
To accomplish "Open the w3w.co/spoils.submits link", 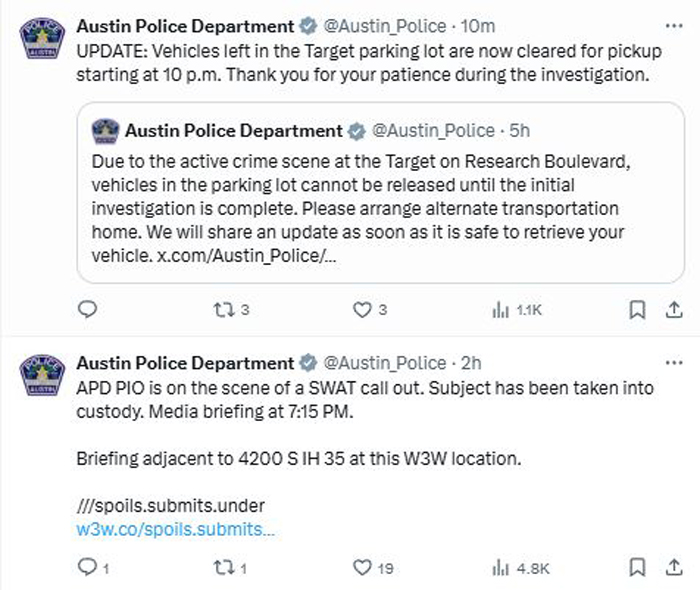I will [175, 529].
